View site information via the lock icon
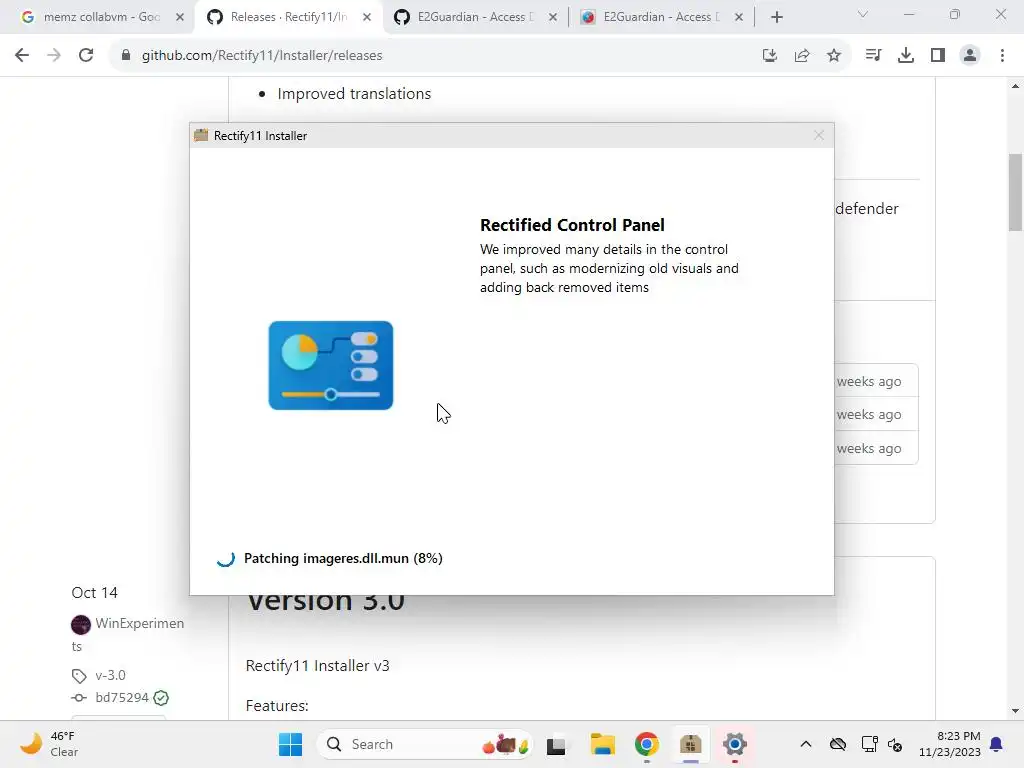This screenshot has height=768, width=1024. coord(126,56)
